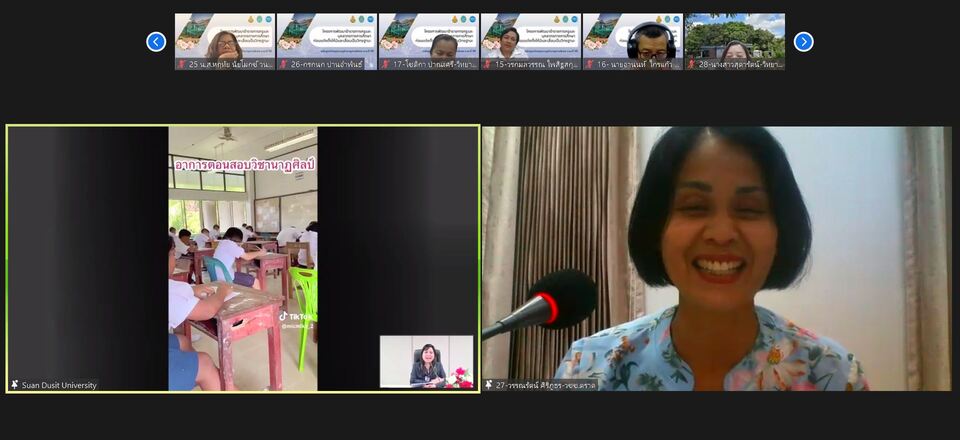Select thumbnail of participant number 26
Viewport: 960px width, 440px height.
pos(327,42)
